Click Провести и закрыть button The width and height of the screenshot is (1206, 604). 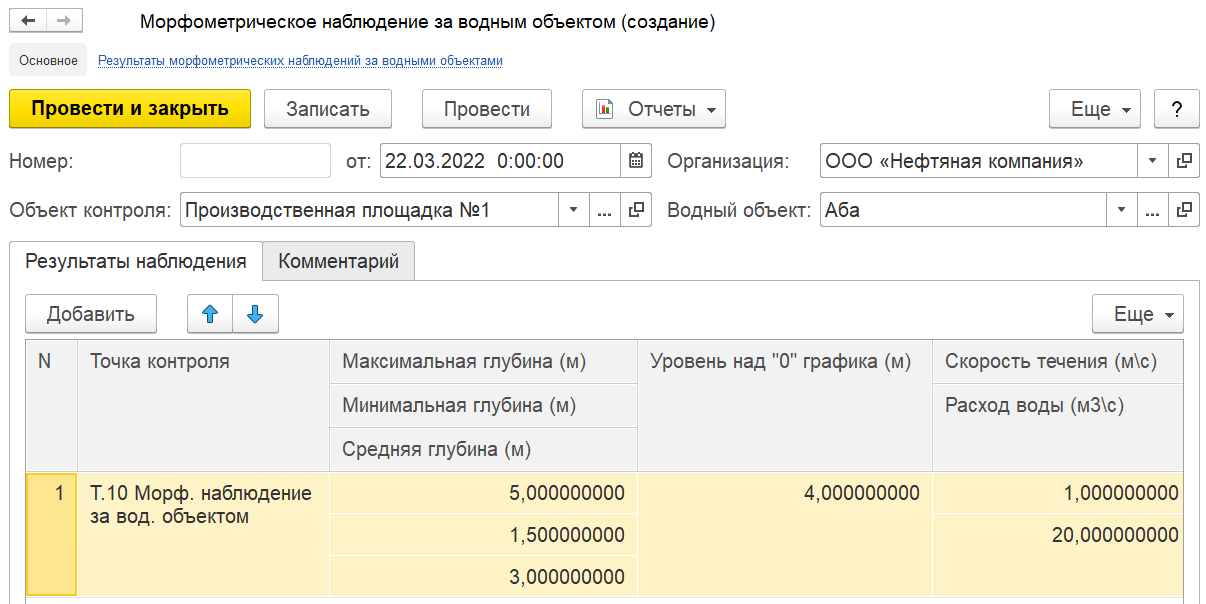130,109
